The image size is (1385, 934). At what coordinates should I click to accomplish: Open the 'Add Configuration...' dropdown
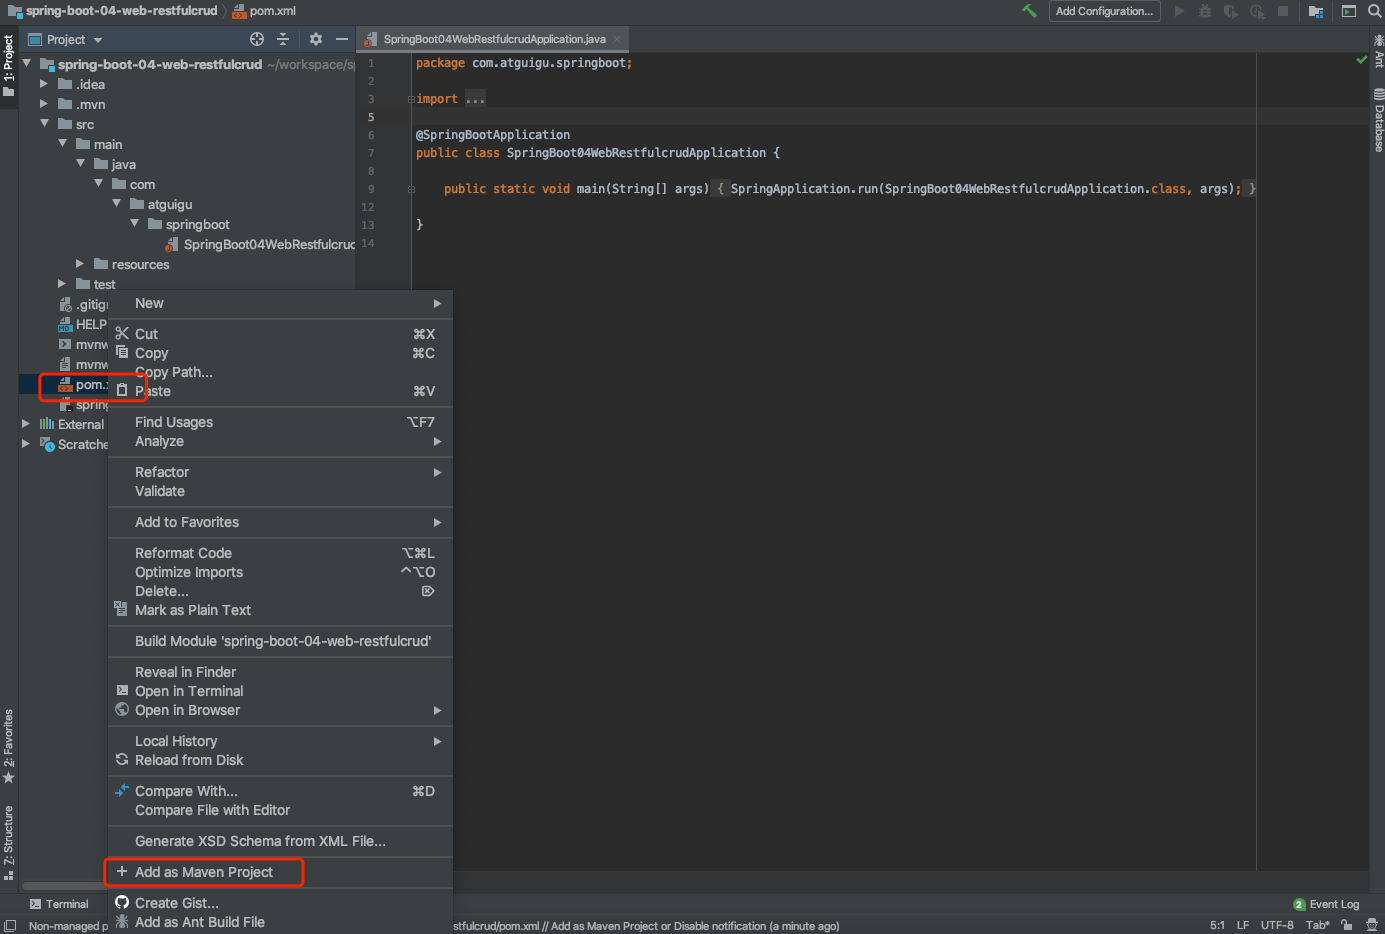(1104, 11)
